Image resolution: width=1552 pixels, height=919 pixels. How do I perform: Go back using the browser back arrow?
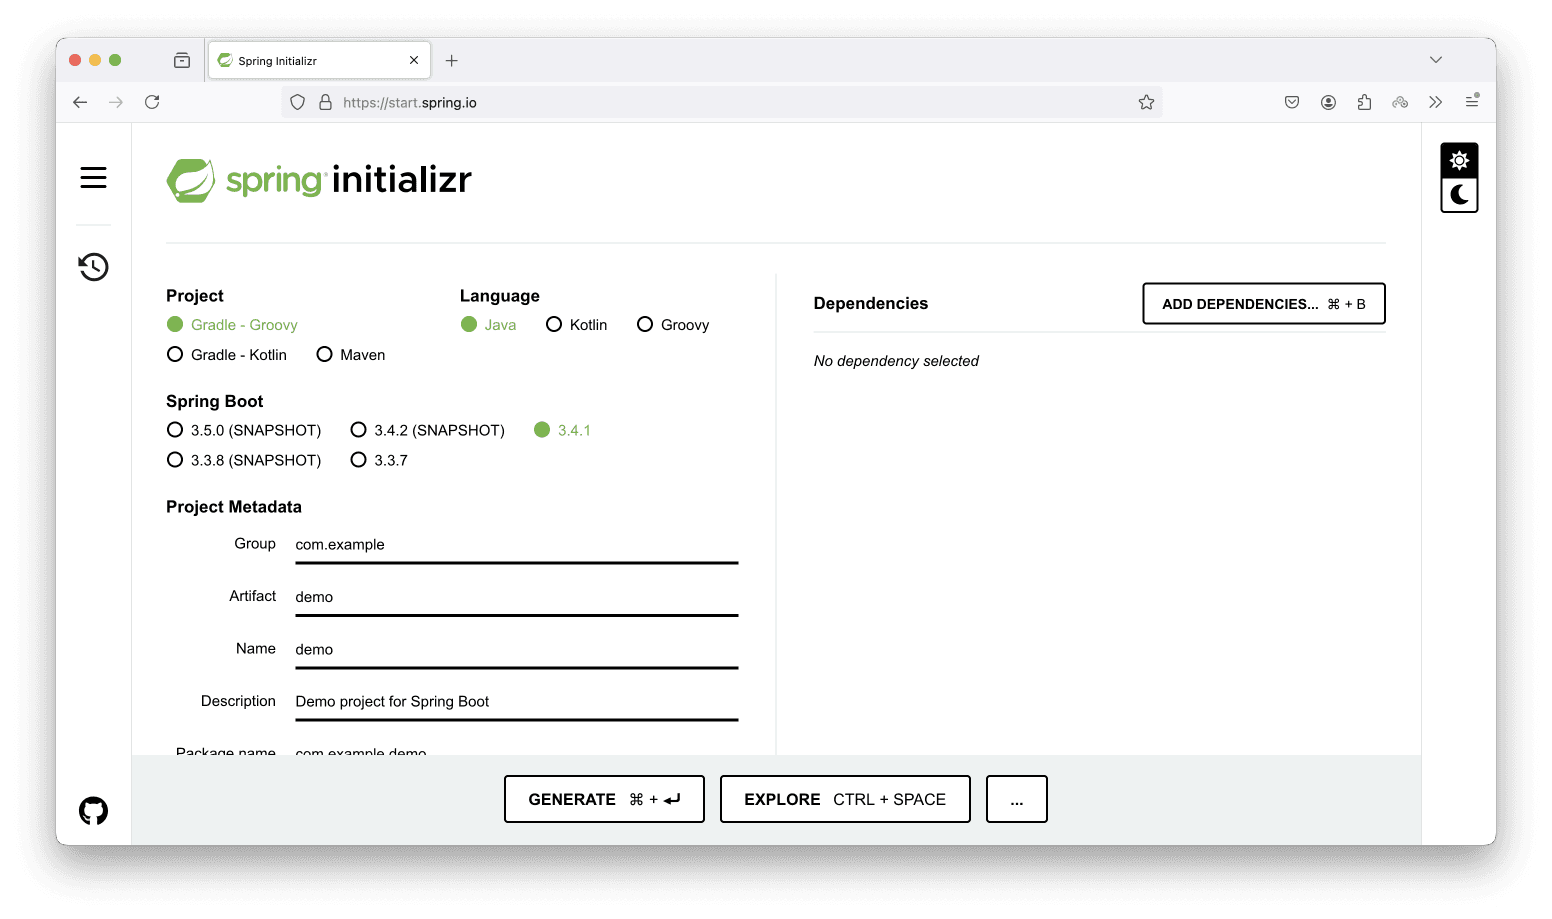click(80, 102)
